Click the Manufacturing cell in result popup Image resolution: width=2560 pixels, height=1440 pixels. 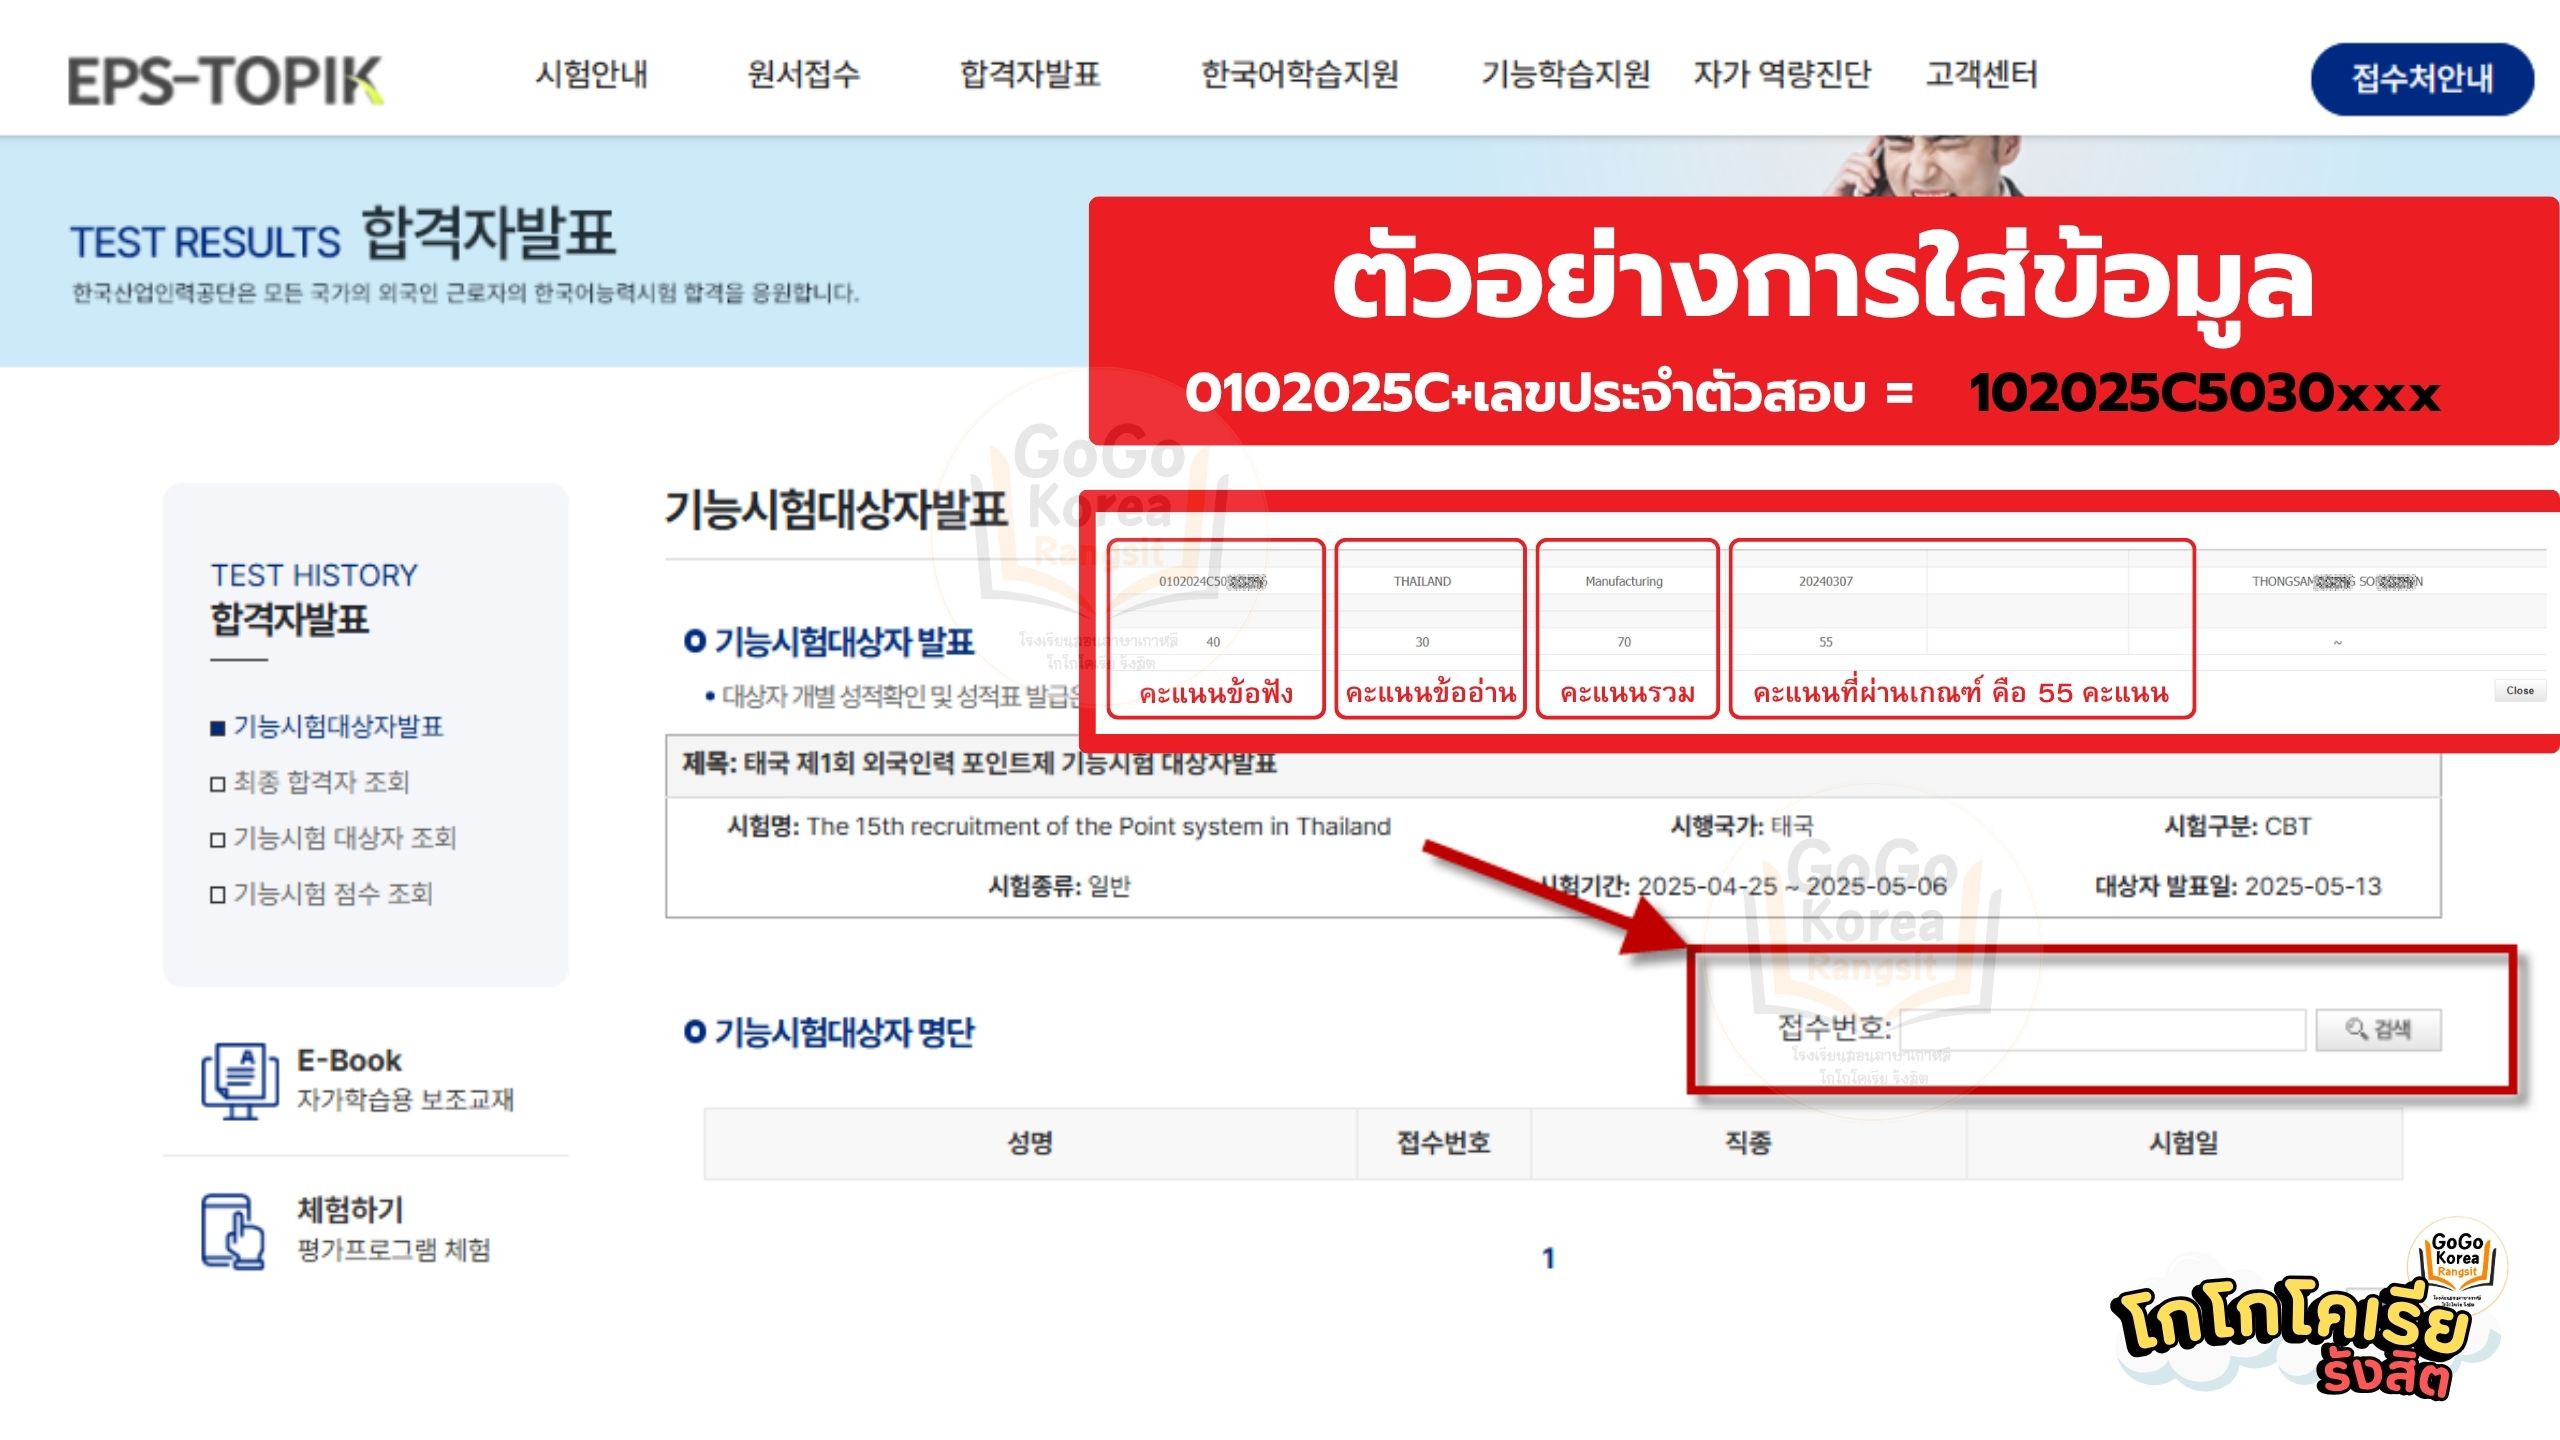point(1624,582)
